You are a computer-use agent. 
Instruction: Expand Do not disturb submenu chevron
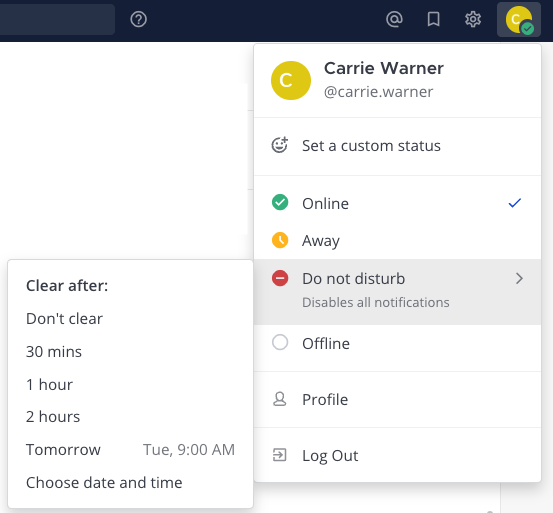click(x=519, y=279)
